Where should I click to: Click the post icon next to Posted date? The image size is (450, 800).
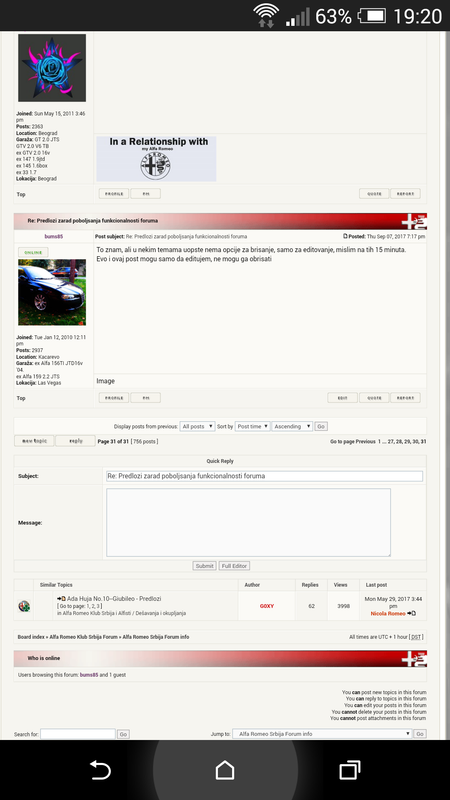click(x=345, y=236)
